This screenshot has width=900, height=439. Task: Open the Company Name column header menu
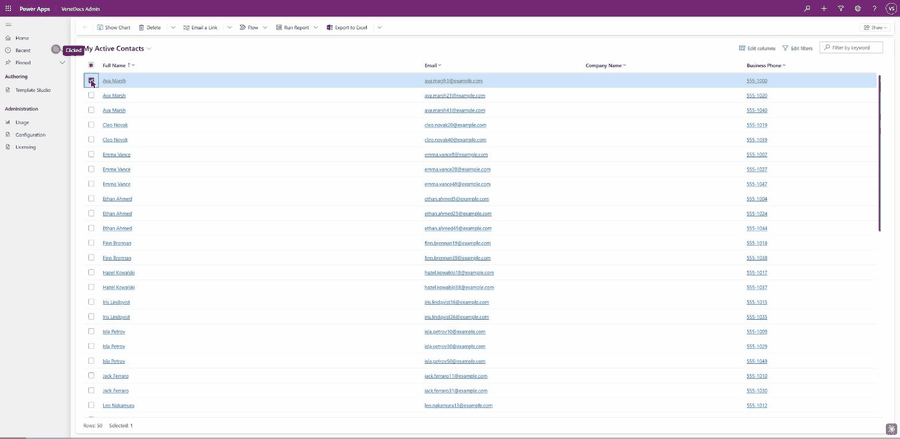[x=606, y=65]
